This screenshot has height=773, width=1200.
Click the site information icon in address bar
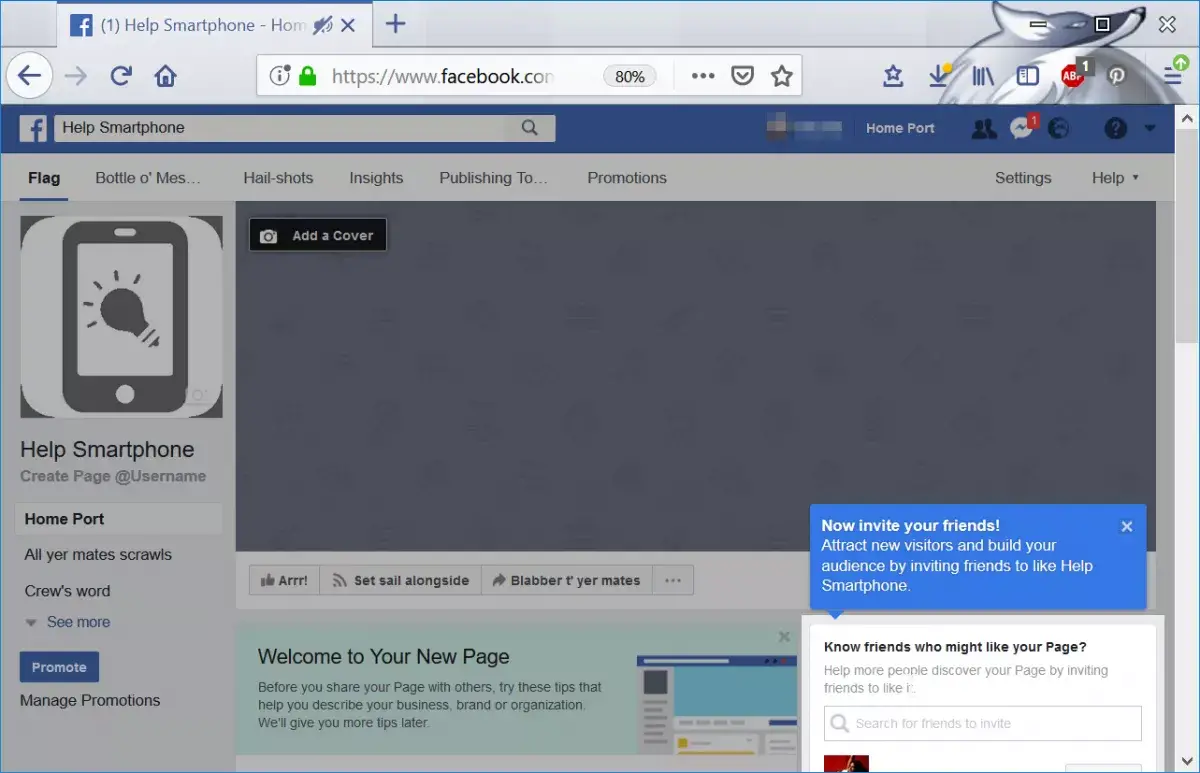[280, 76]
